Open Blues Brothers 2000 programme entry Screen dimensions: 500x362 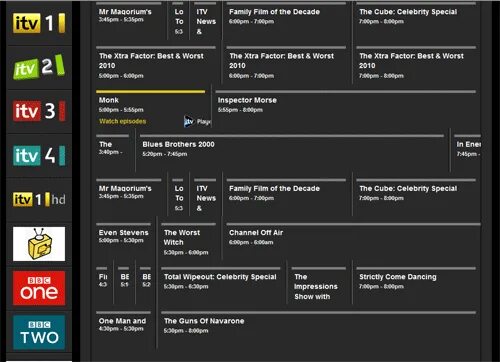pyautogui.click(x=292, y=152)
